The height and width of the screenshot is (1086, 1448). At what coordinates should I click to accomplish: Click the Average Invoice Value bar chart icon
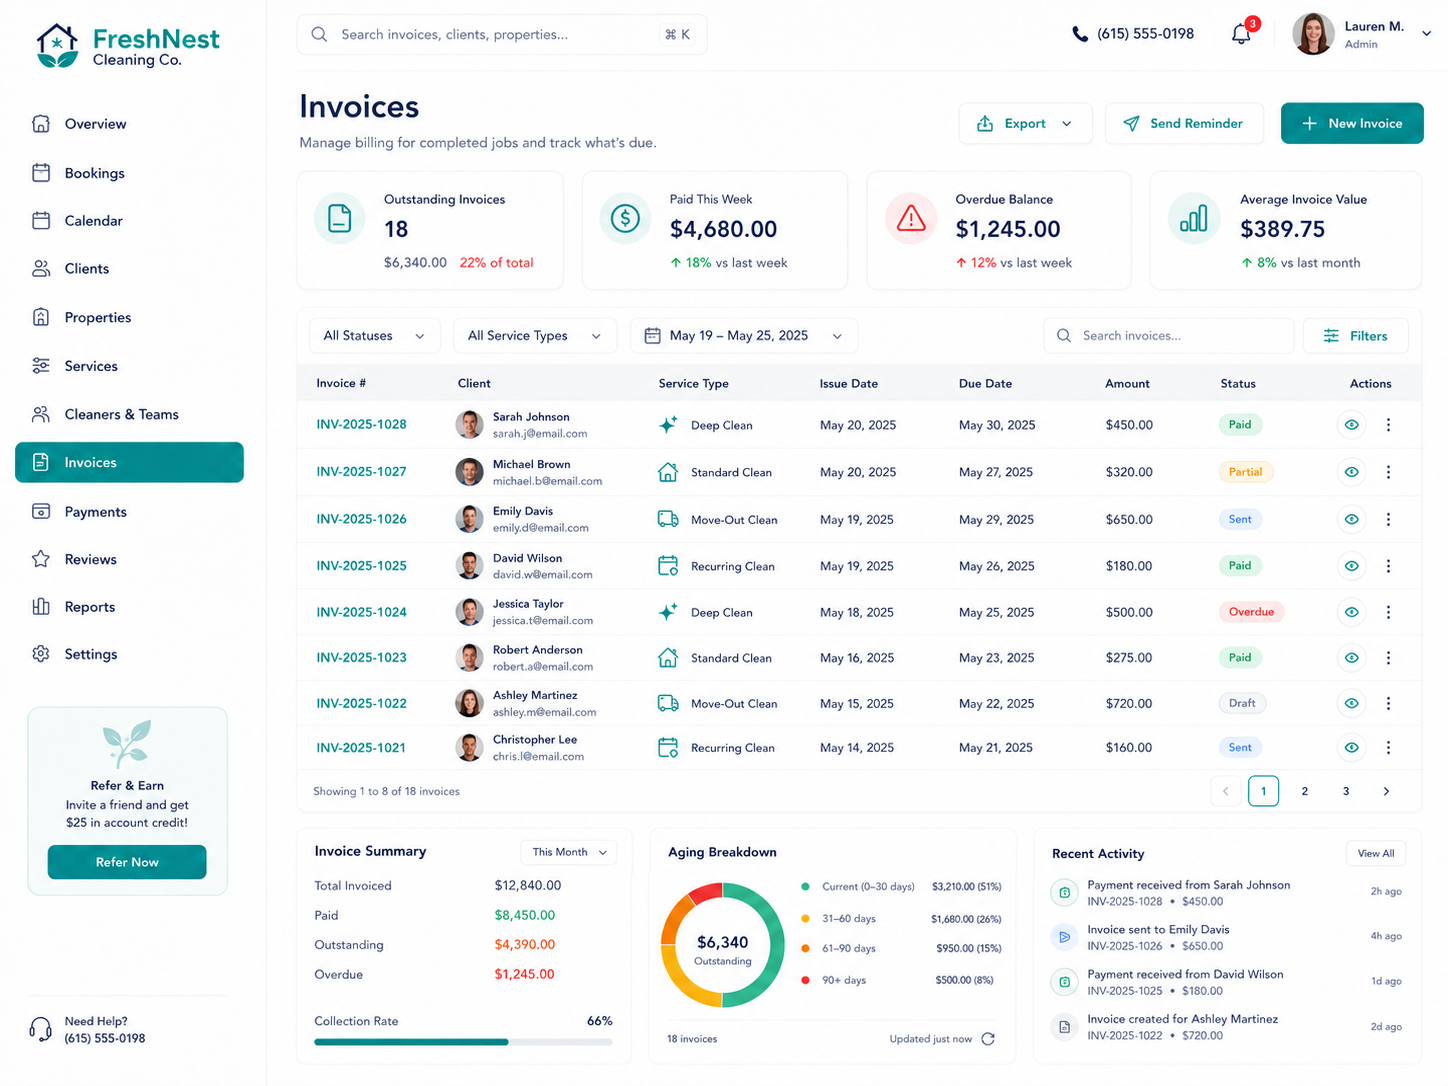click(1193, 218)
